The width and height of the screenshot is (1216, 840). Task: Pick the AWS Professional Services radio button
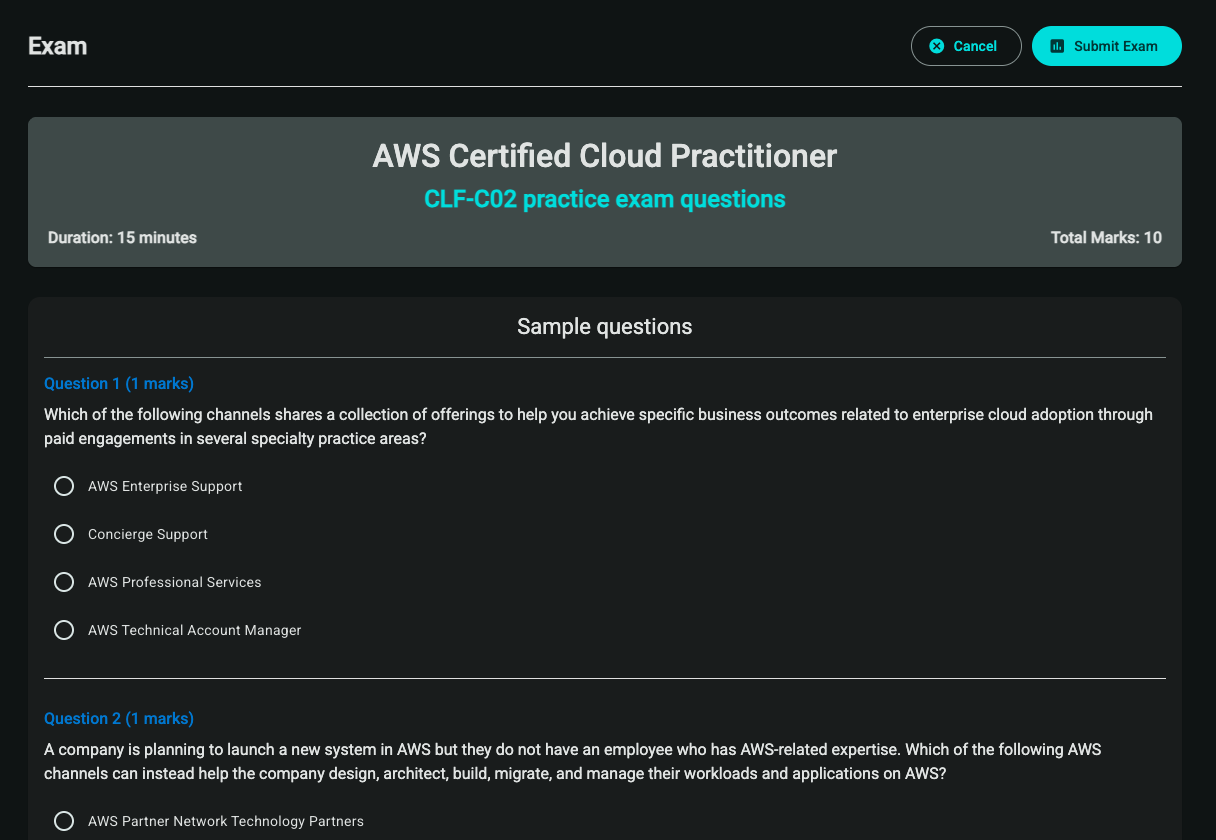coord(64,582)
